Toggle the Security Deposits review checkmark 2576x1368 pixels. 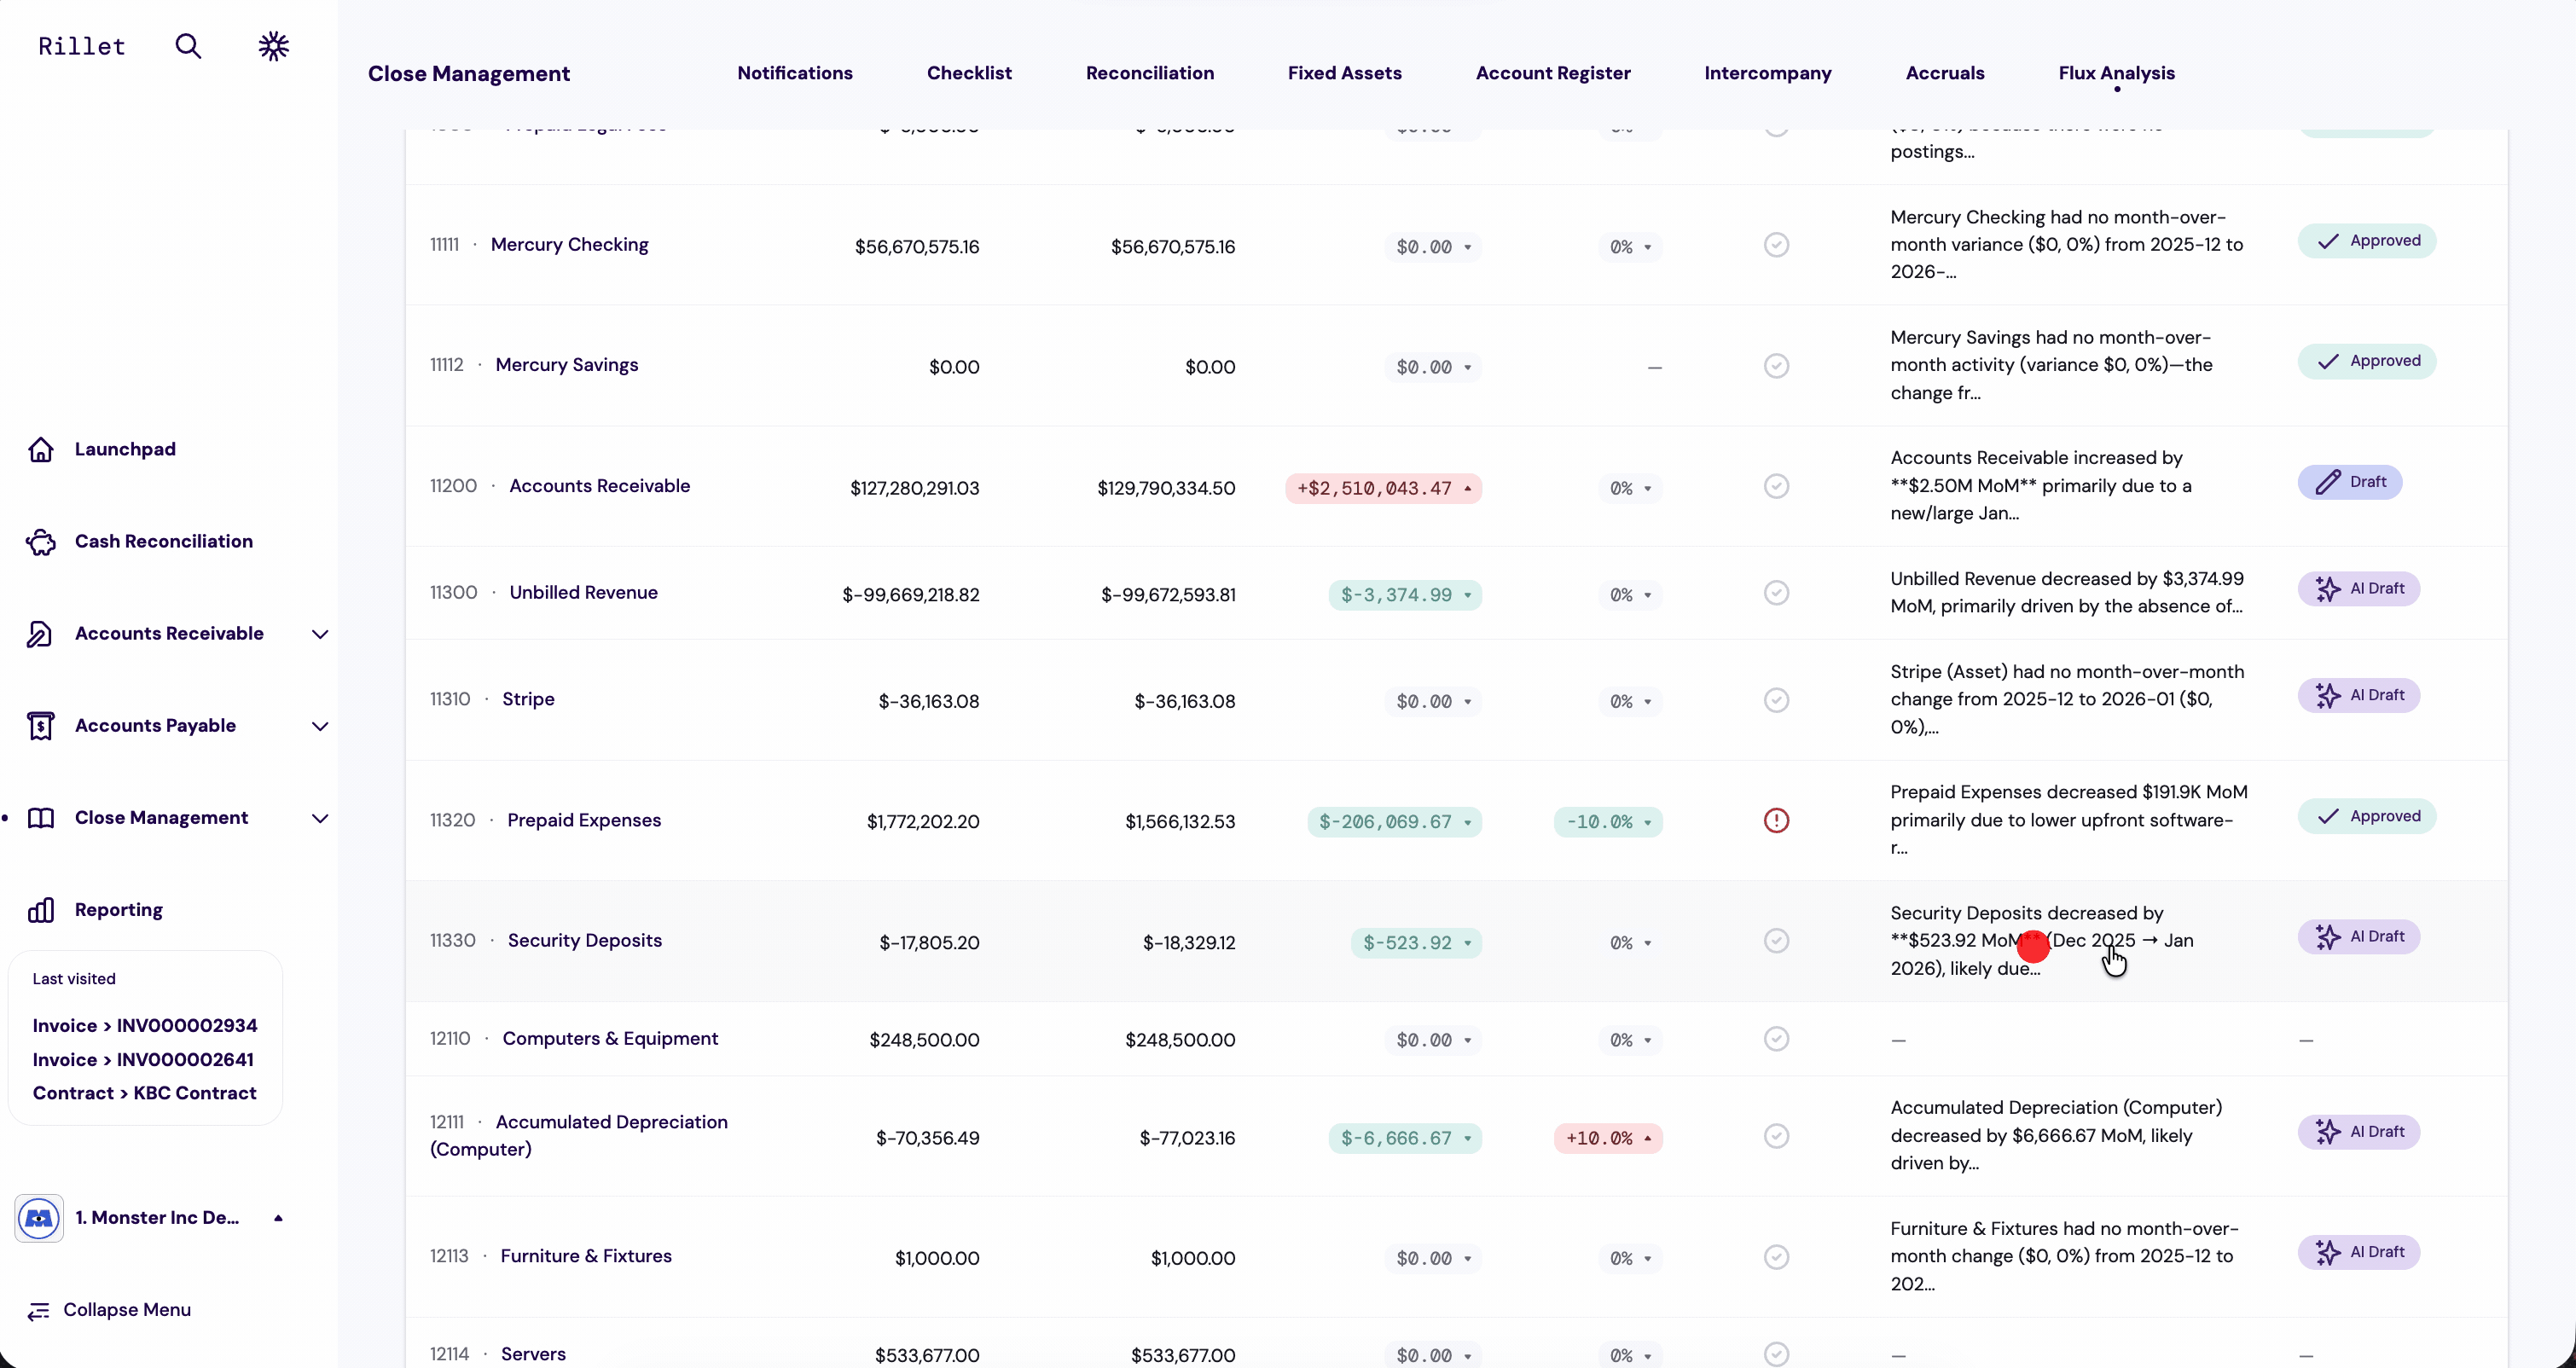pyautogui.click(x=1776, y=941)
